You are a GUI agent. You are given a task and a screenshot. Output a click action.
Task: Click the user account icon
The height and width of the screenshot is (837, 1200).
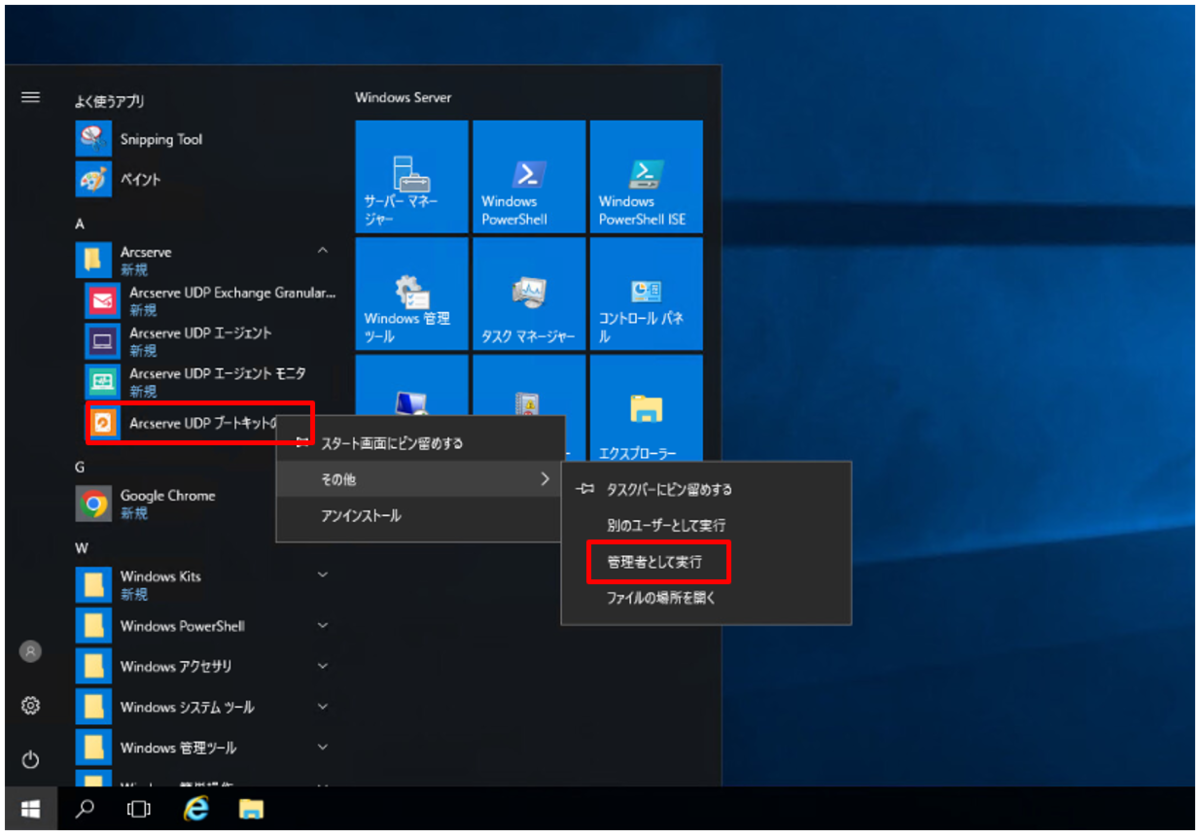pos(31,651)
